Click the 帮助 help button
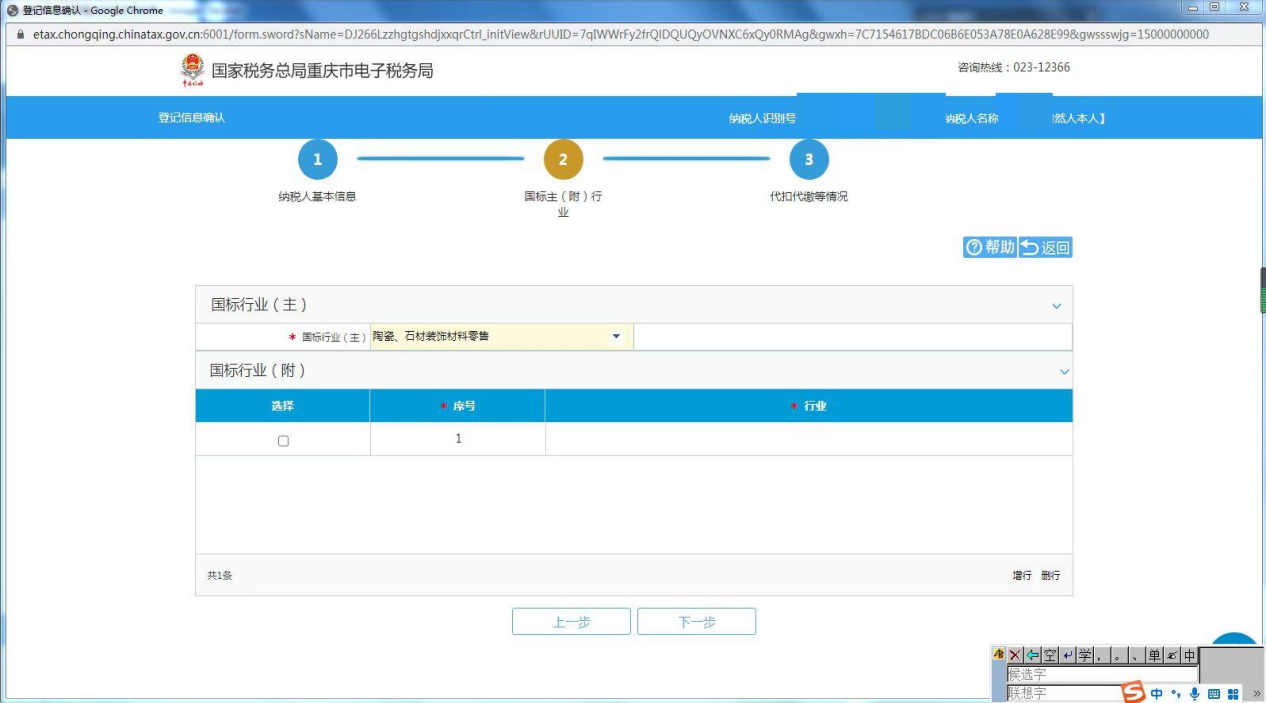Image resolution: width=1266 pixels, height=703 pixels. point(990,247)
